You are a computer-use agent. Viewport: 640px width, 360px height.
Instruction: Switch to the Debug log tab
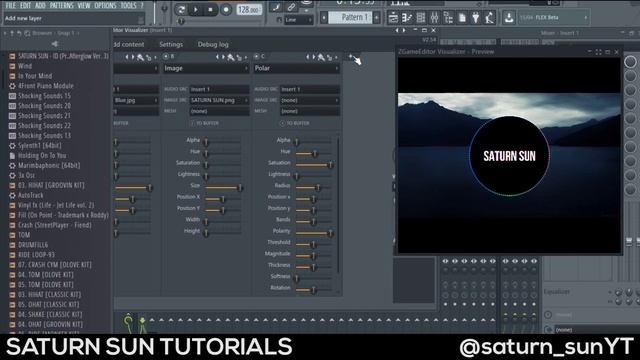(213, 44)
